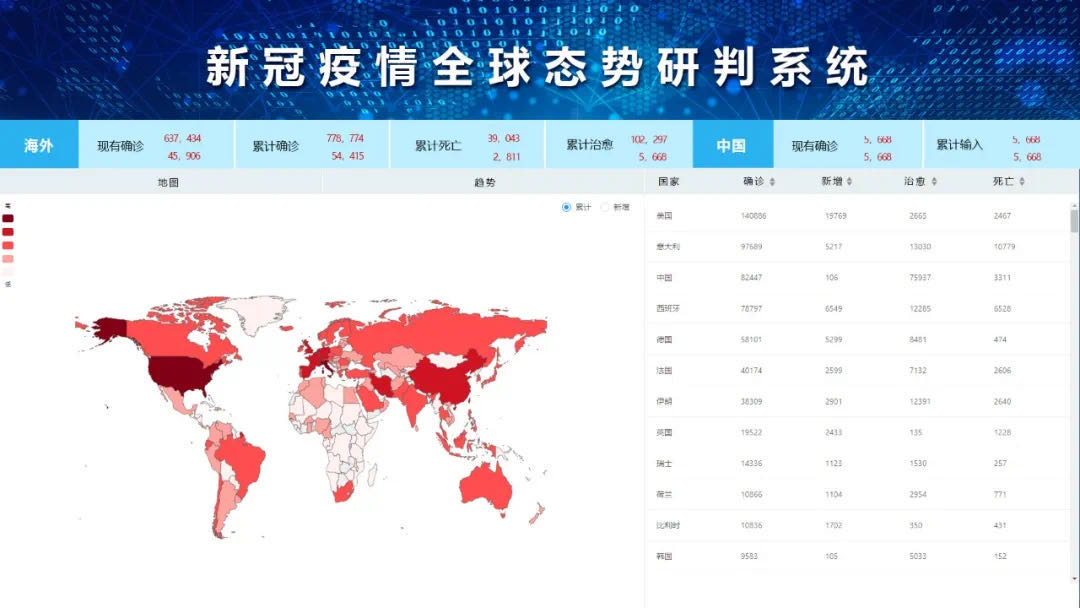Click the 死亡 column sort arrows

(x=1021, y=182)
